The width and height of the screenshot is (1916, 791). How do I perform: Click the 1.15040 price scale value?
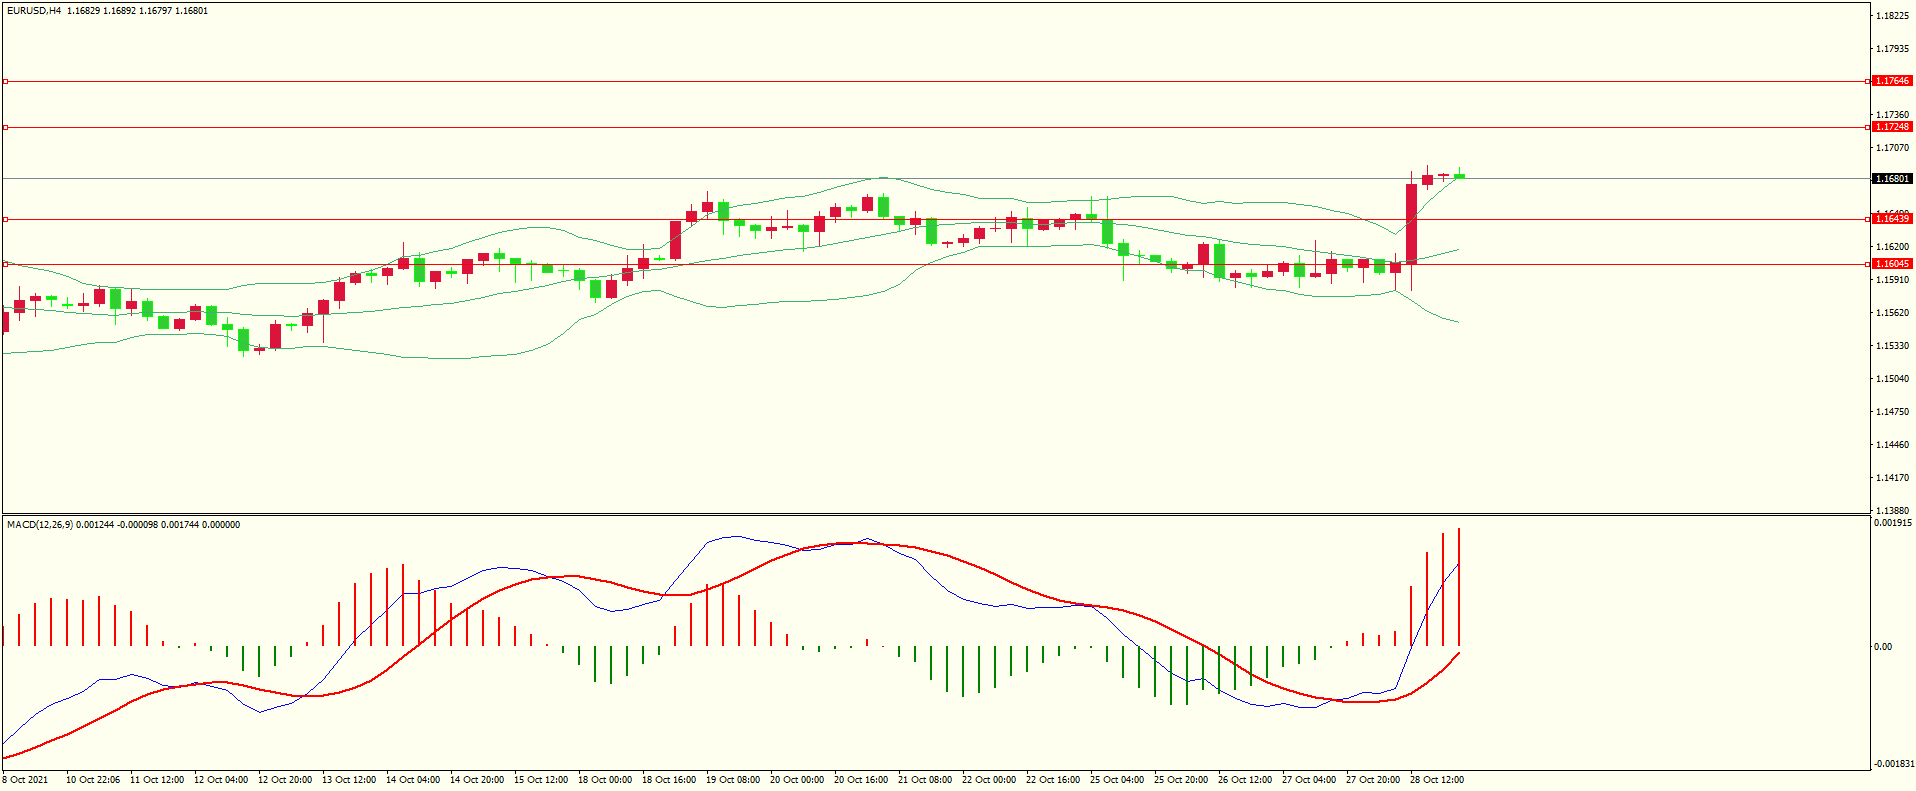[x=1893, y=379]
